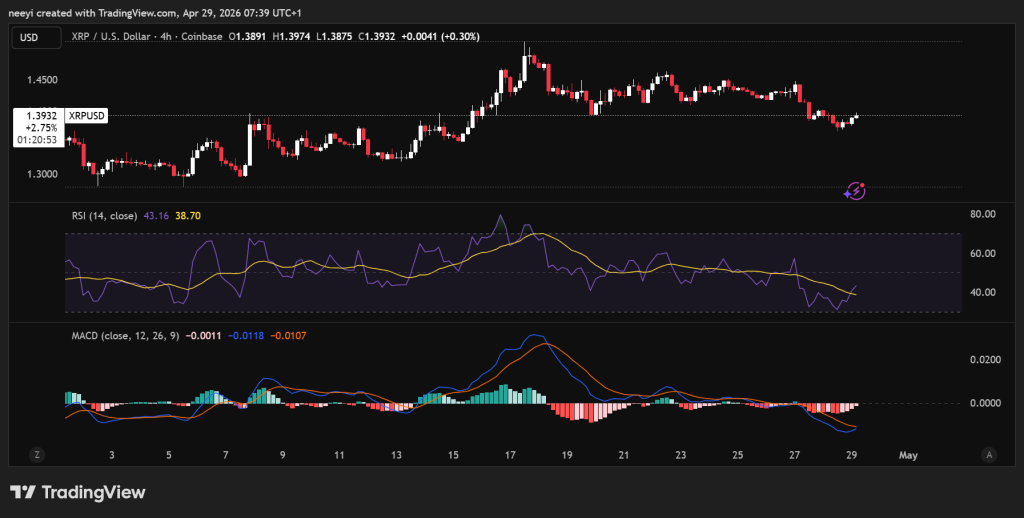Select the RSI (14, close) indicator label
Image resolution: width=1024 pixels, height=518 pixels.
tap(104, 216)
